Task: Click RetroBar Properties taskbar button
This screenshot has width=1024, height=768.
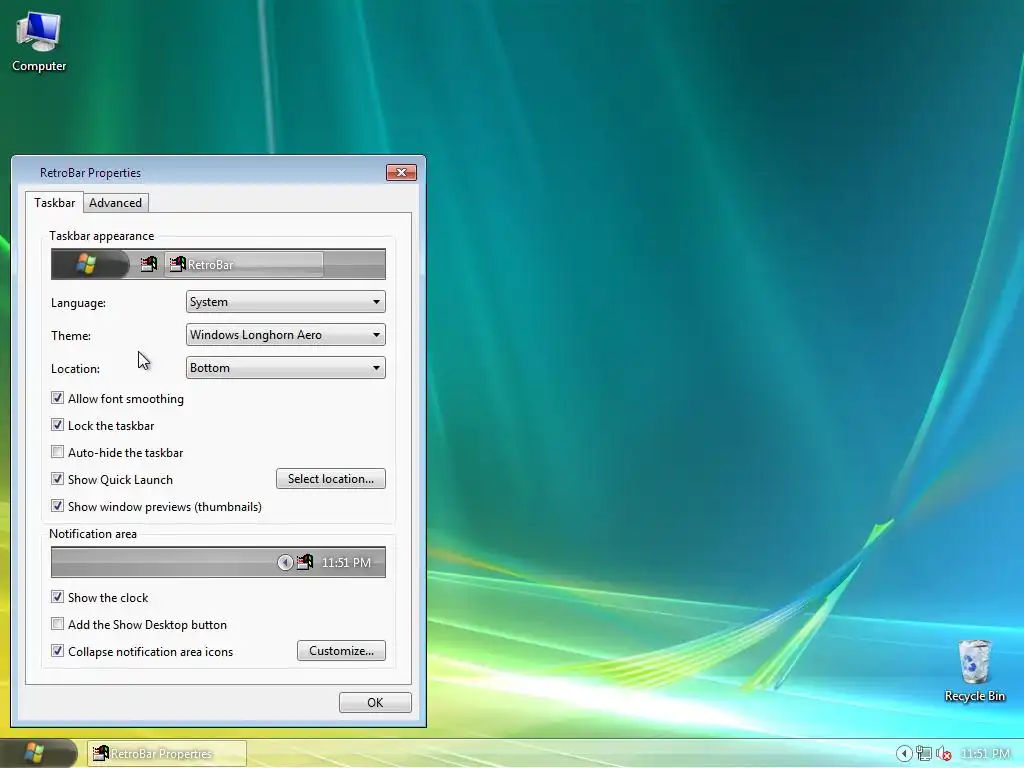Action: coord(167,754)
